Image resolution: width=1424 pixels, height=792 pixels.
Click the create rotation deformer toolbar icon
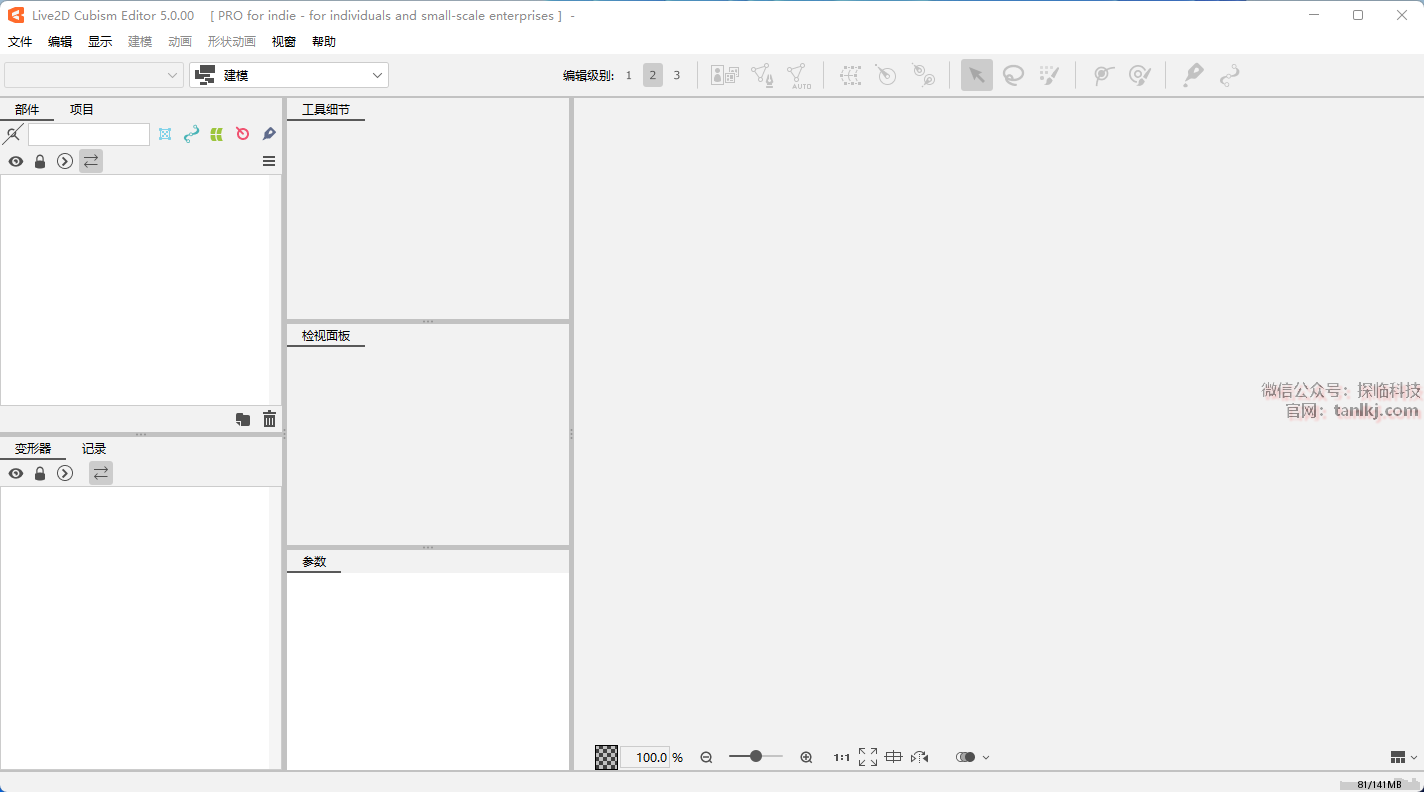(x=886, y=75)
